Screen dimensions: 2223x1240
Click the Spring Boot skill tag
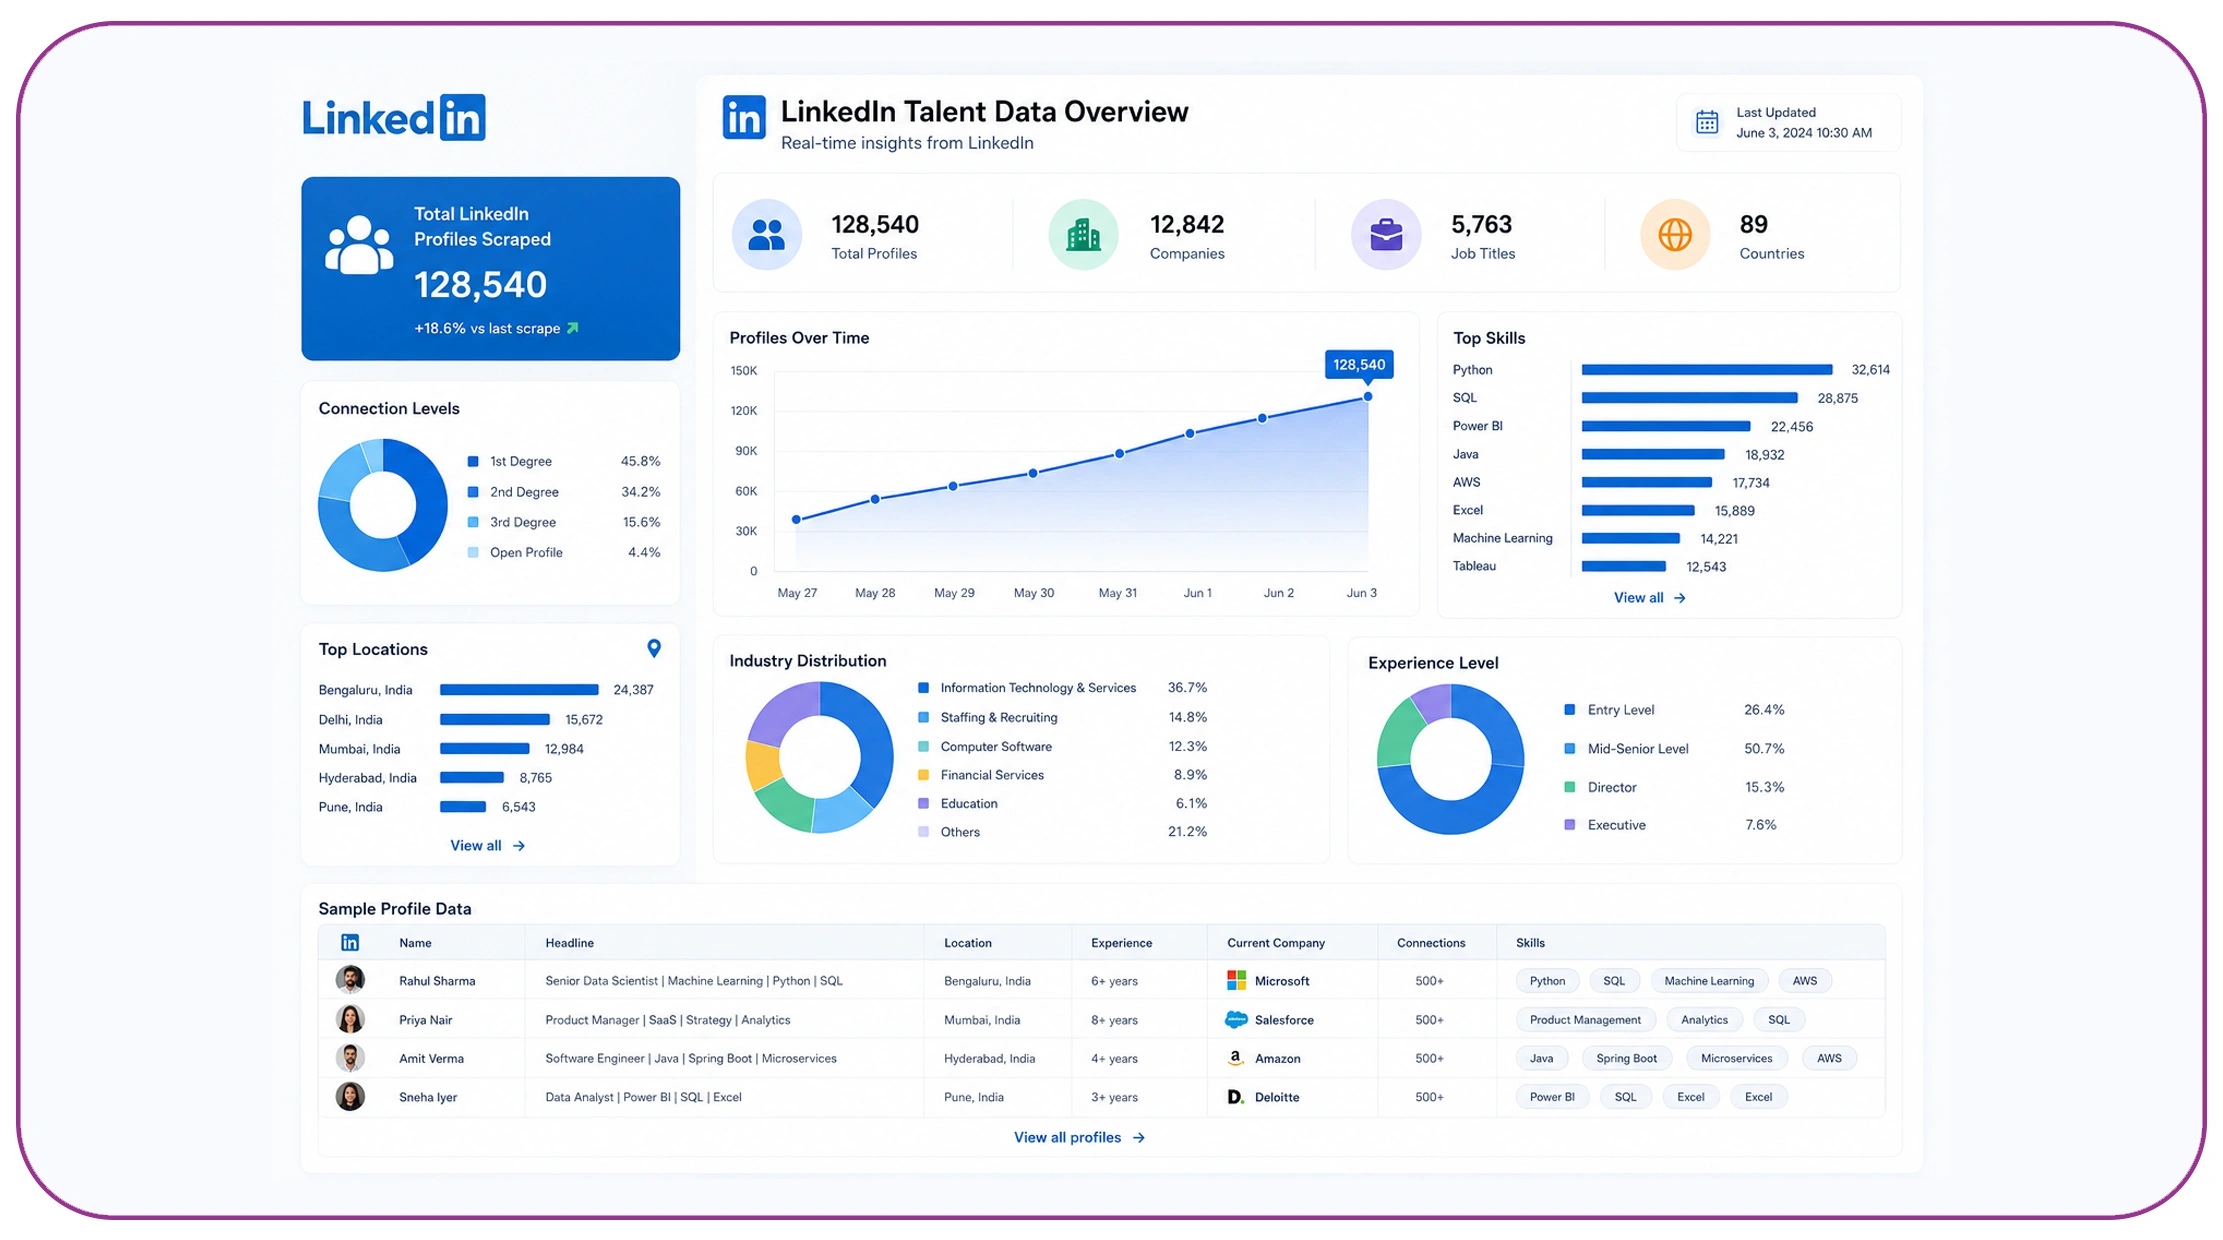pyautogui.click(x=1626, y=1058)
